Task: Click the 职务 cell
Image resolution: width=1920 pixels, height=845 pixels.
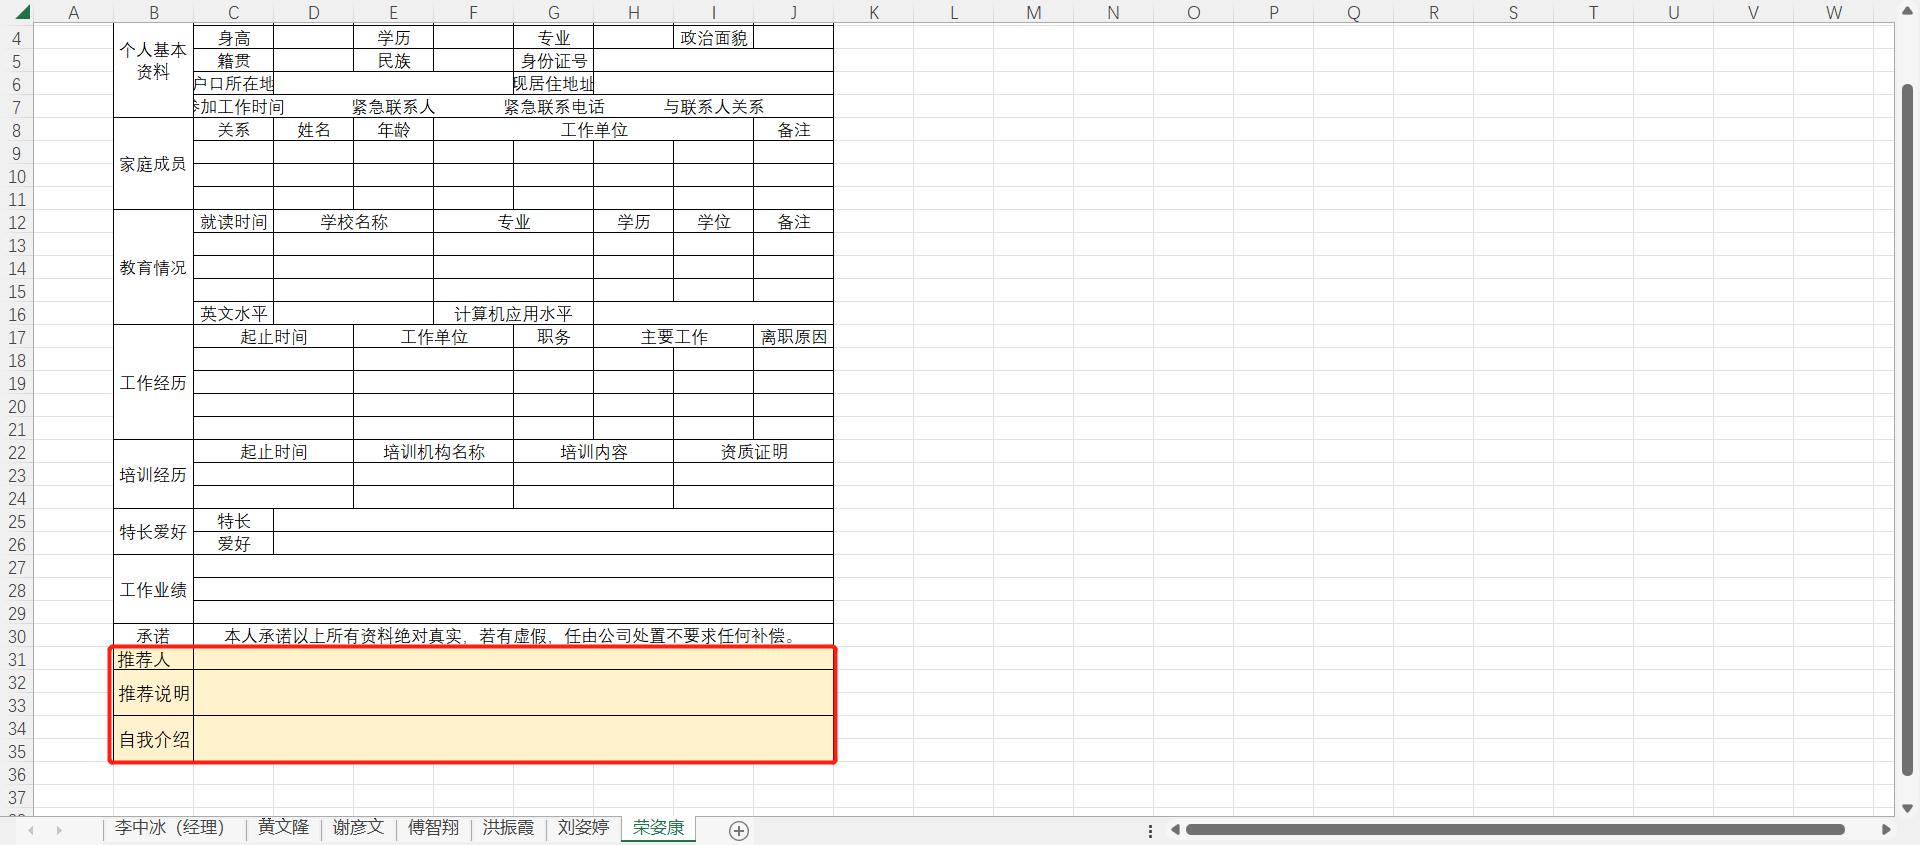Action: click(x=553, y=337)
